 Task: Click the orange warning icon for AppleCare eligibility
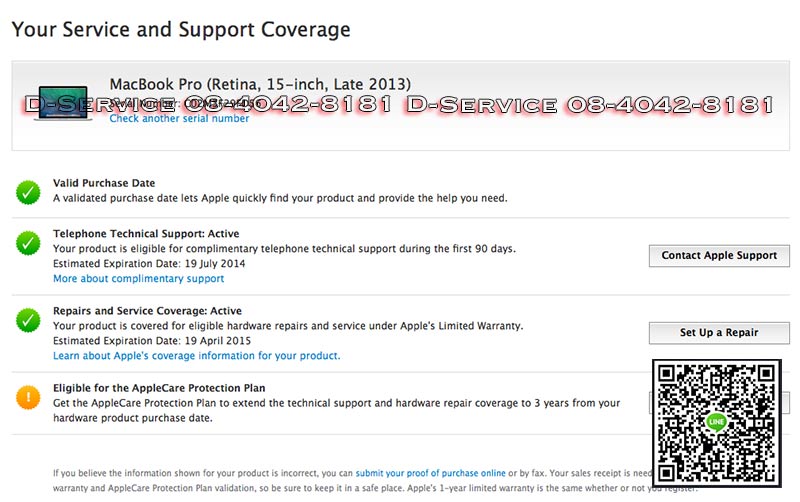point(28,397)
